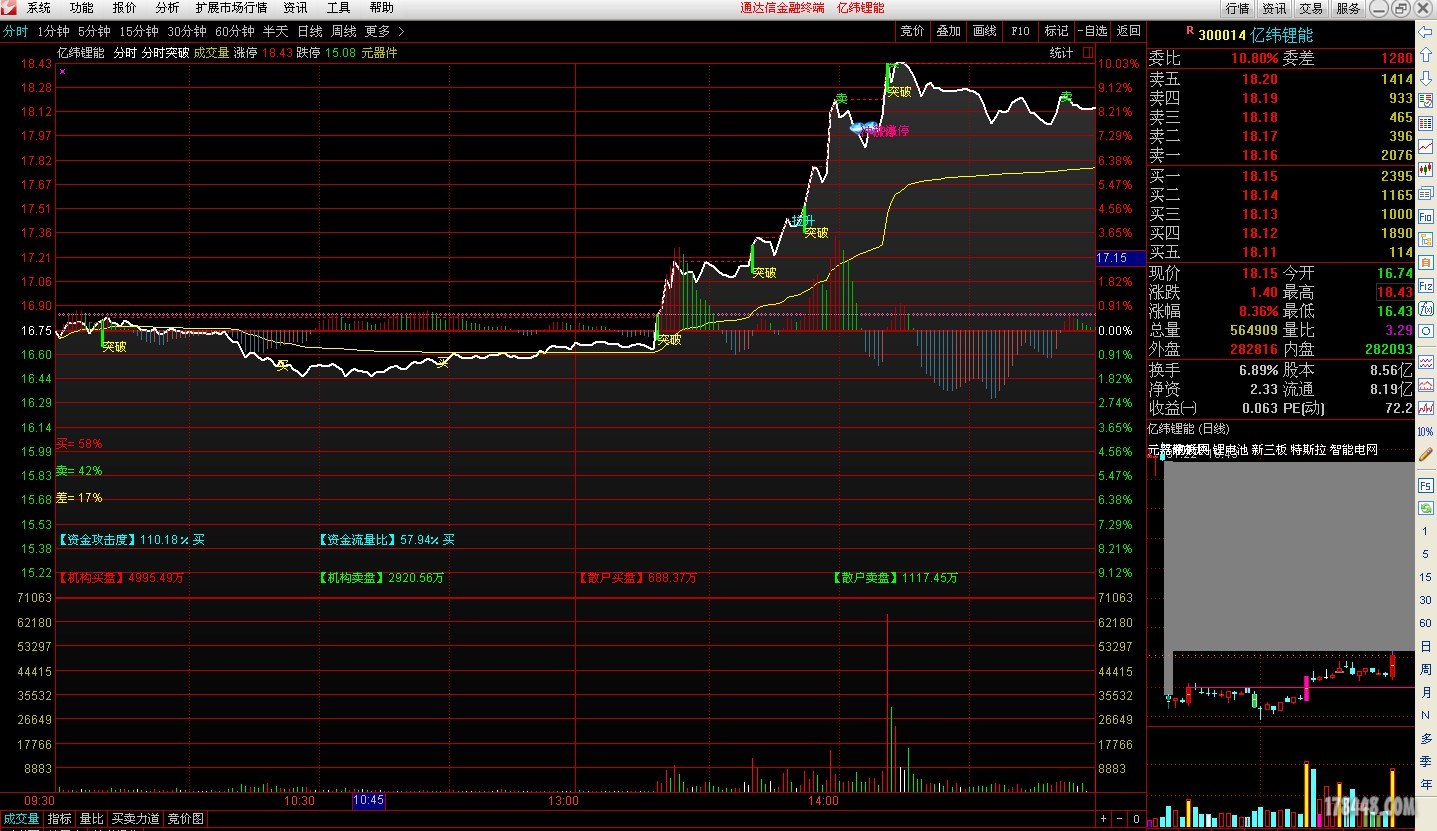This screenshot has height=831, width=1437.
Task: Open the 功能 menu
Action: click(82, 8)
